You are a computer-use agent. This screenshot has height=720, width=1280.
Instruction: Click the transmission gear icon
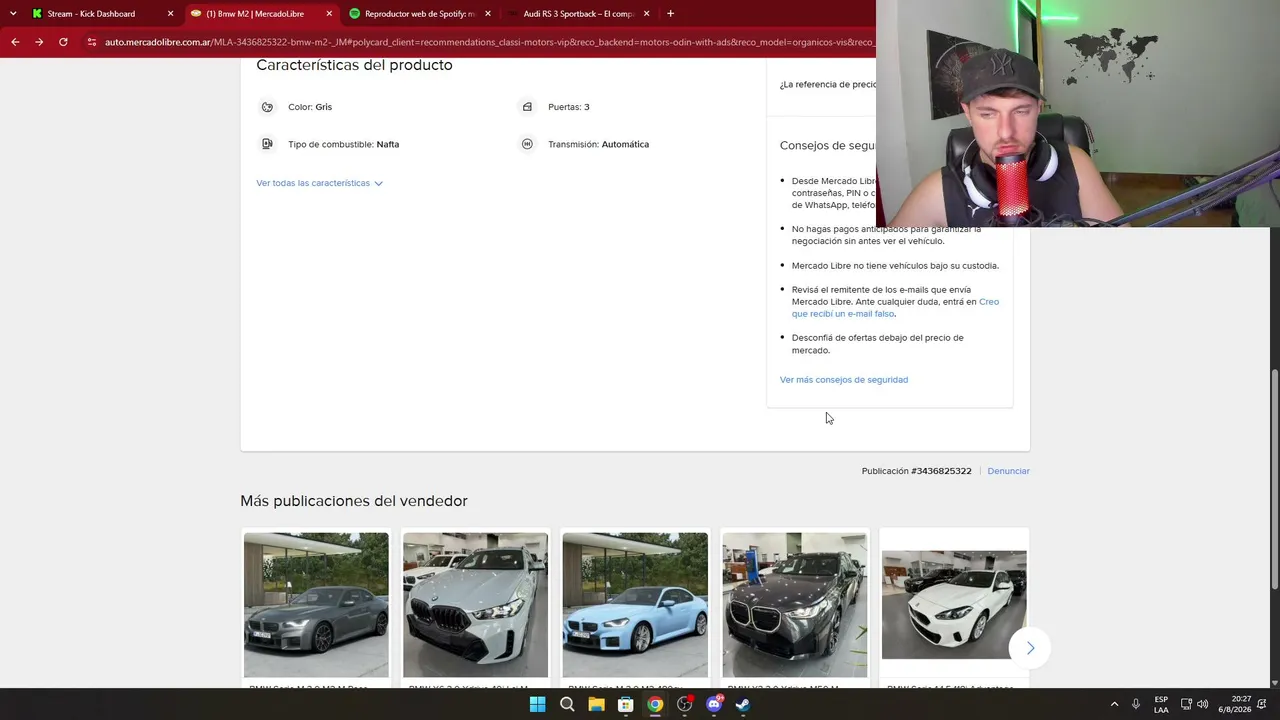tap(527, 144)
